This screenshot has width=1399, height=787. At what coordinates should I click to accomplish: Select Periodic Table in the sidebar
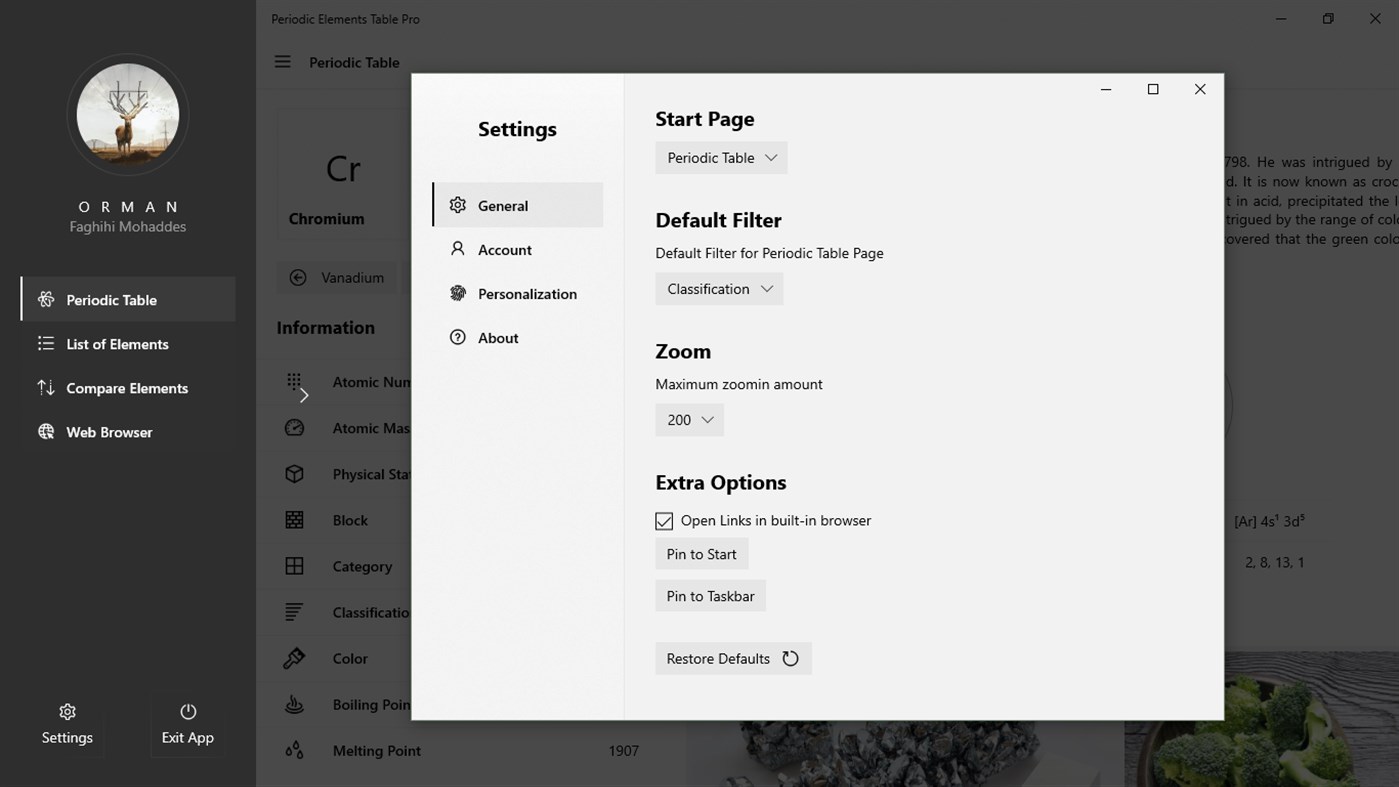(129, 300)
